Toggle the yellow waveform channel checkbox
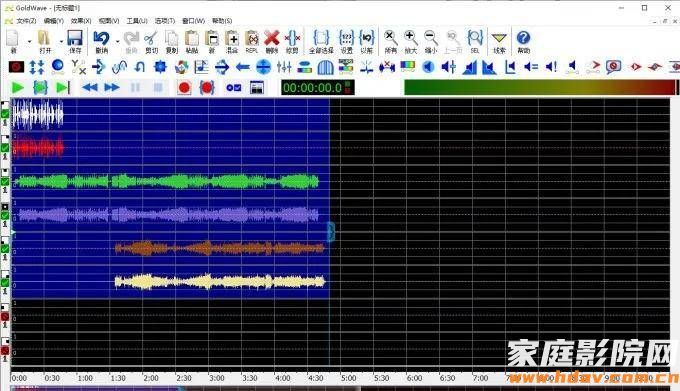680x391 pixels. click(5, 283)
